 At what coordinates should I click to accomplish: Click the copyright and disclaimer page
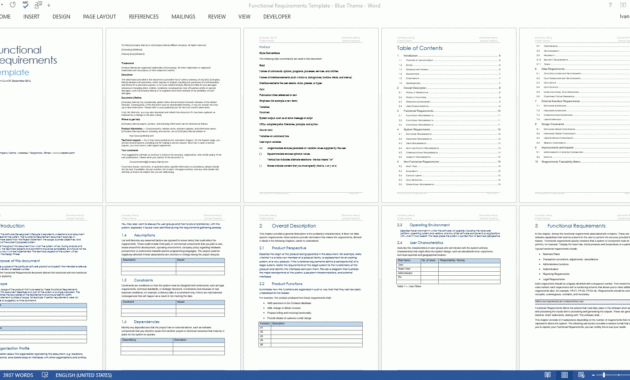(173, 115)
